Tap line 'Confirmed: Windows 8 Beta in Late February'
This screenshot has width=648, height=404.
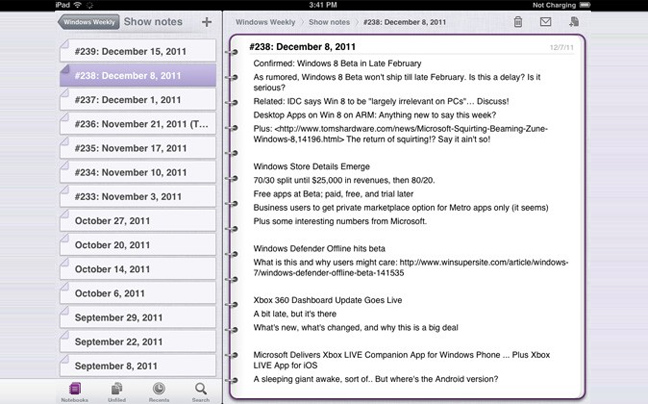coord(337,63)
